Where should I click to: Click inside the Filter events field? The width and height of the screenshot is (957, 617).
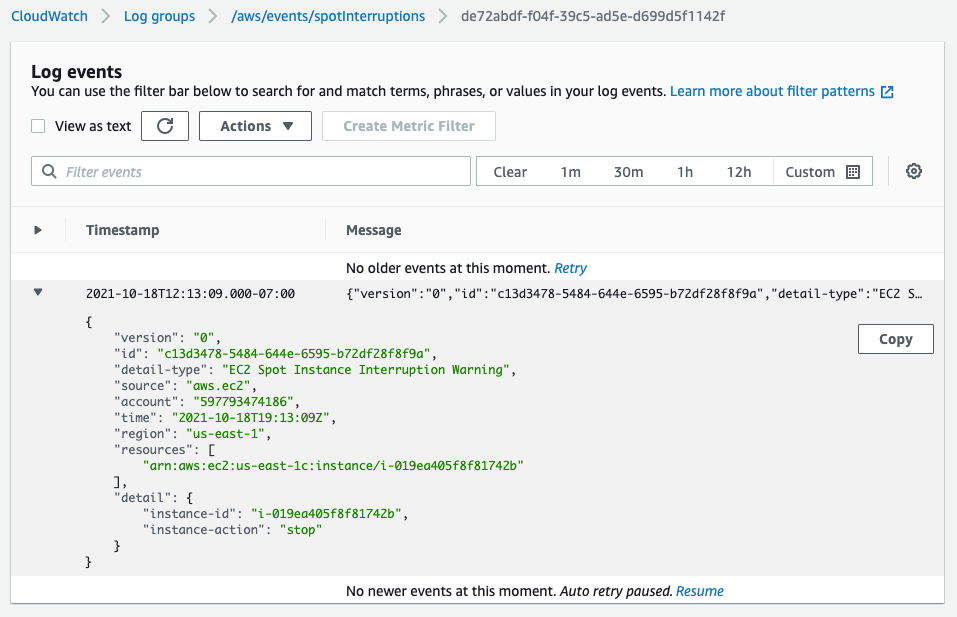pos(250,171)
